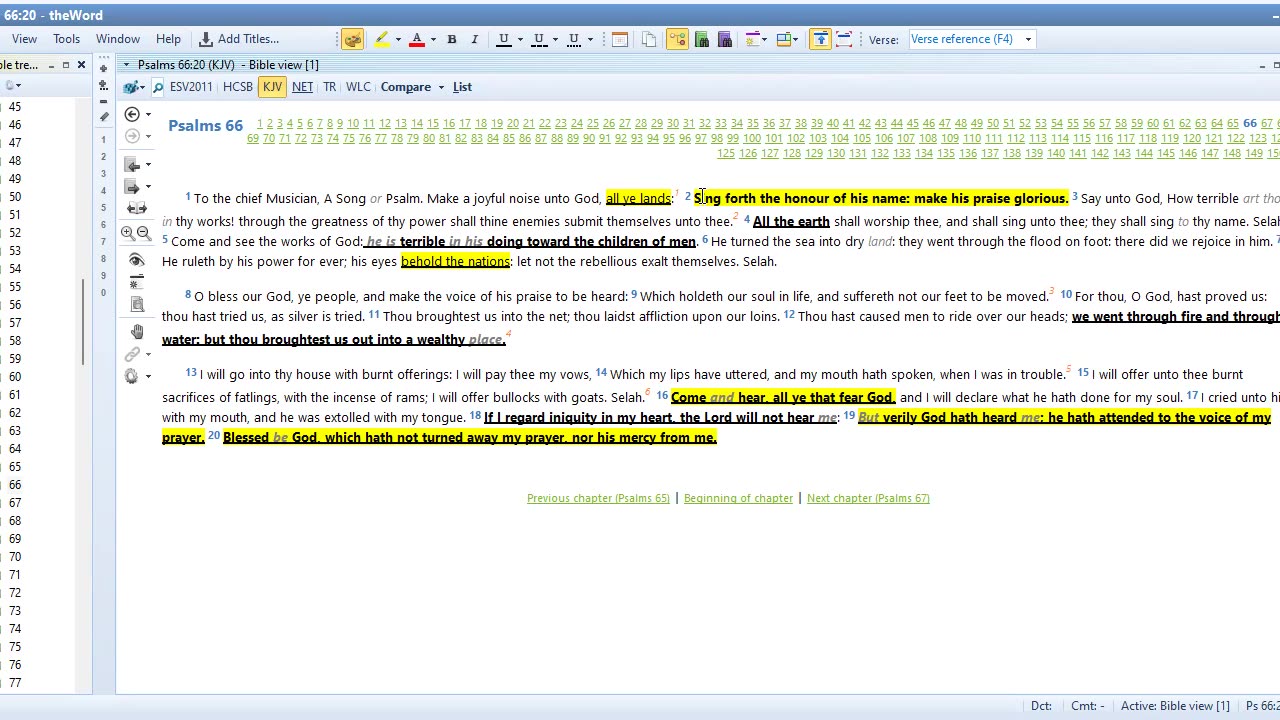The height and width of the screenshot is (720, 1280).
Task: Click the document preview icon
Action: 136,304
